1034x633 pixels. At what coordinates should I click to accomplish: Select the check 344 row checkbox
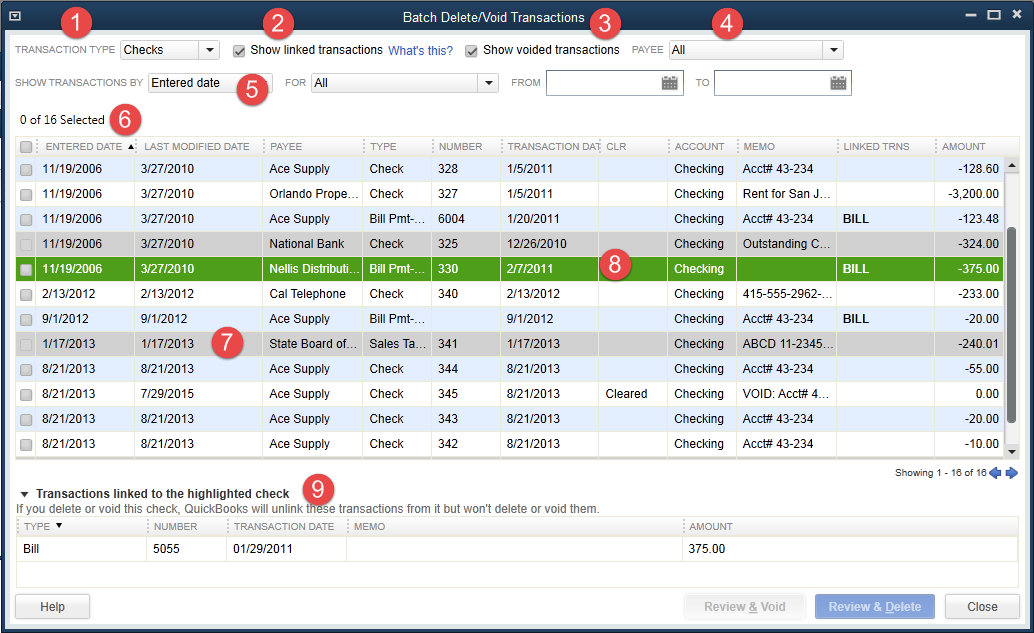26,369
